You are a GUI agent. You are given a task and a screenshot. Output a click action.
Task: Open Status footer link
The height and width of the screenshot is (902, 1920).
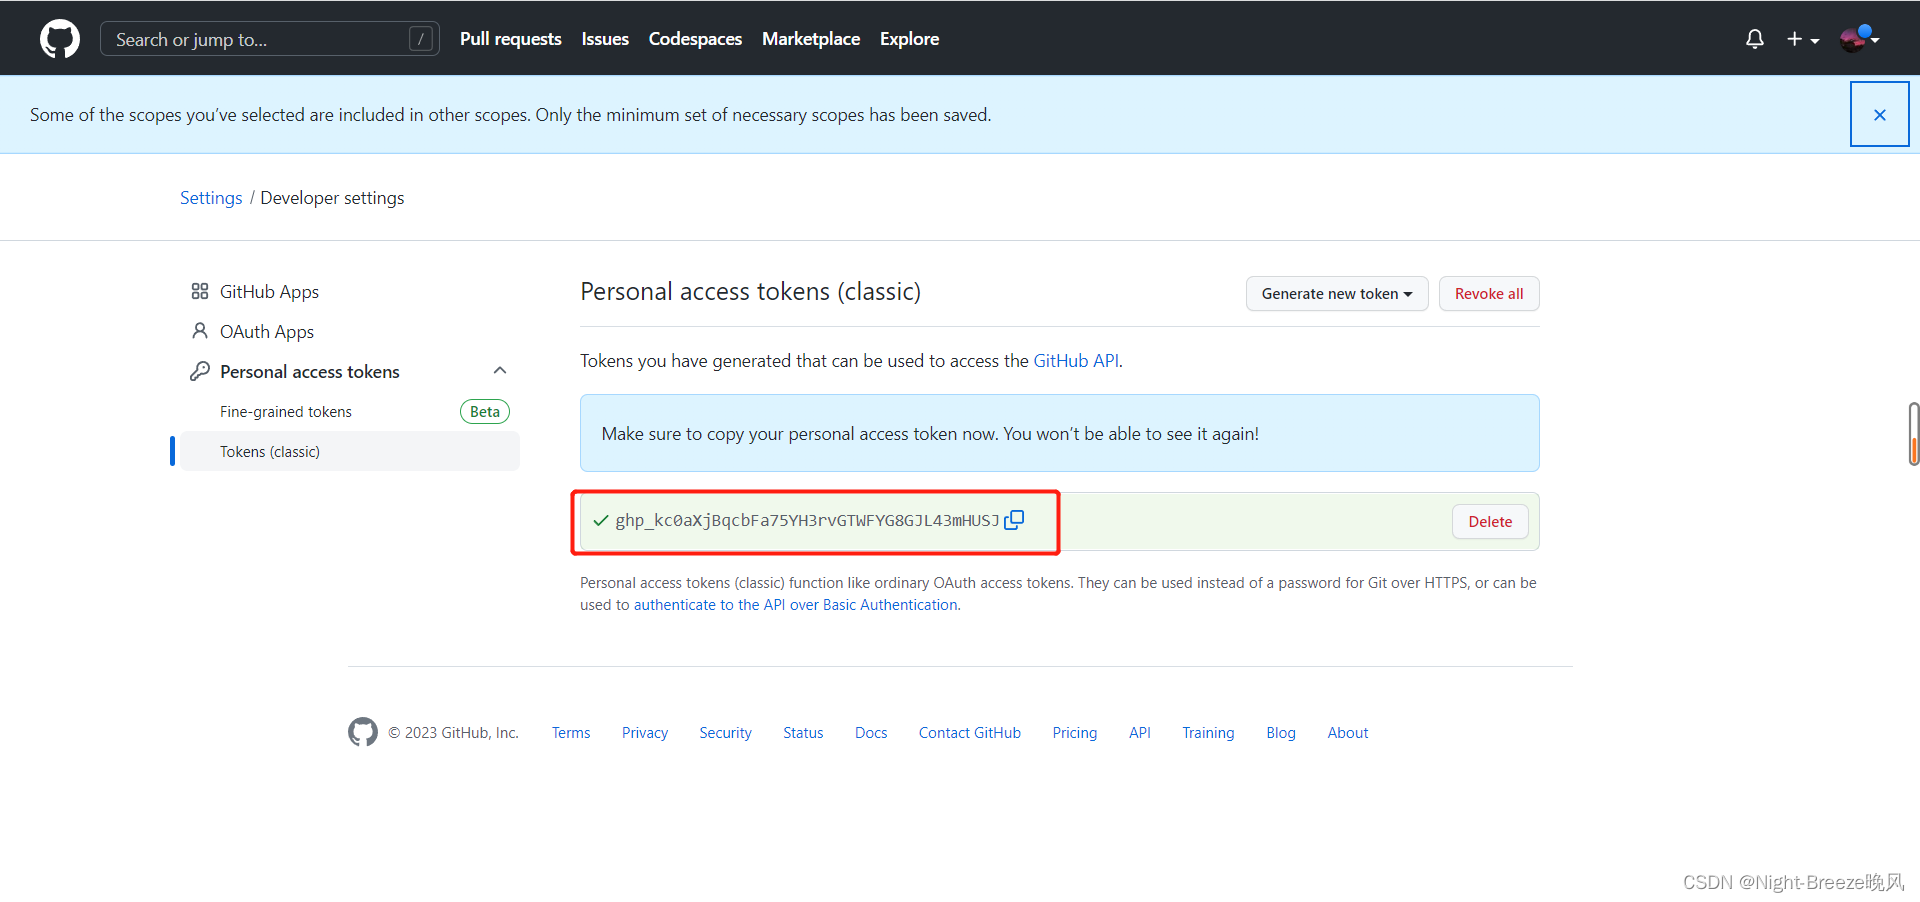pyautogui.click(x=803, y=733)
